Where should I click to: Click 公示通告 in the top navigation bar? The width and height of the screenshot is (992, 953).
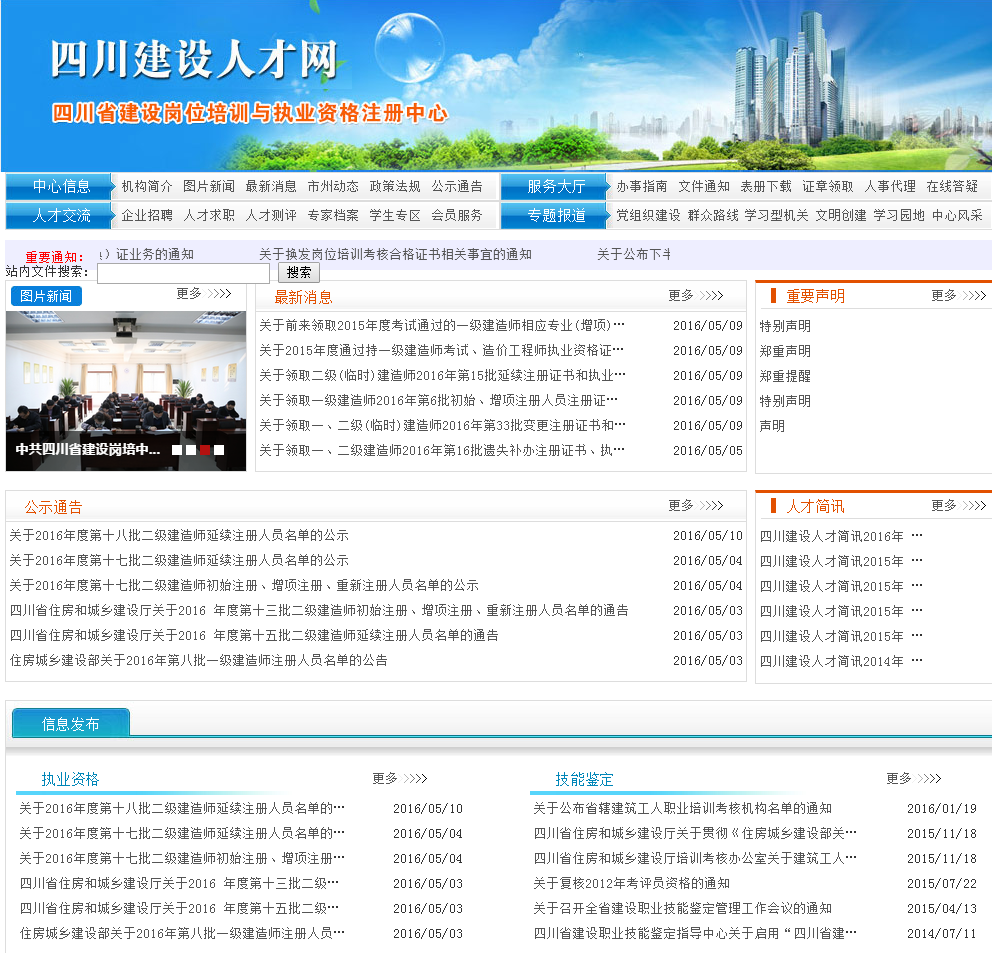pos(457,186)
